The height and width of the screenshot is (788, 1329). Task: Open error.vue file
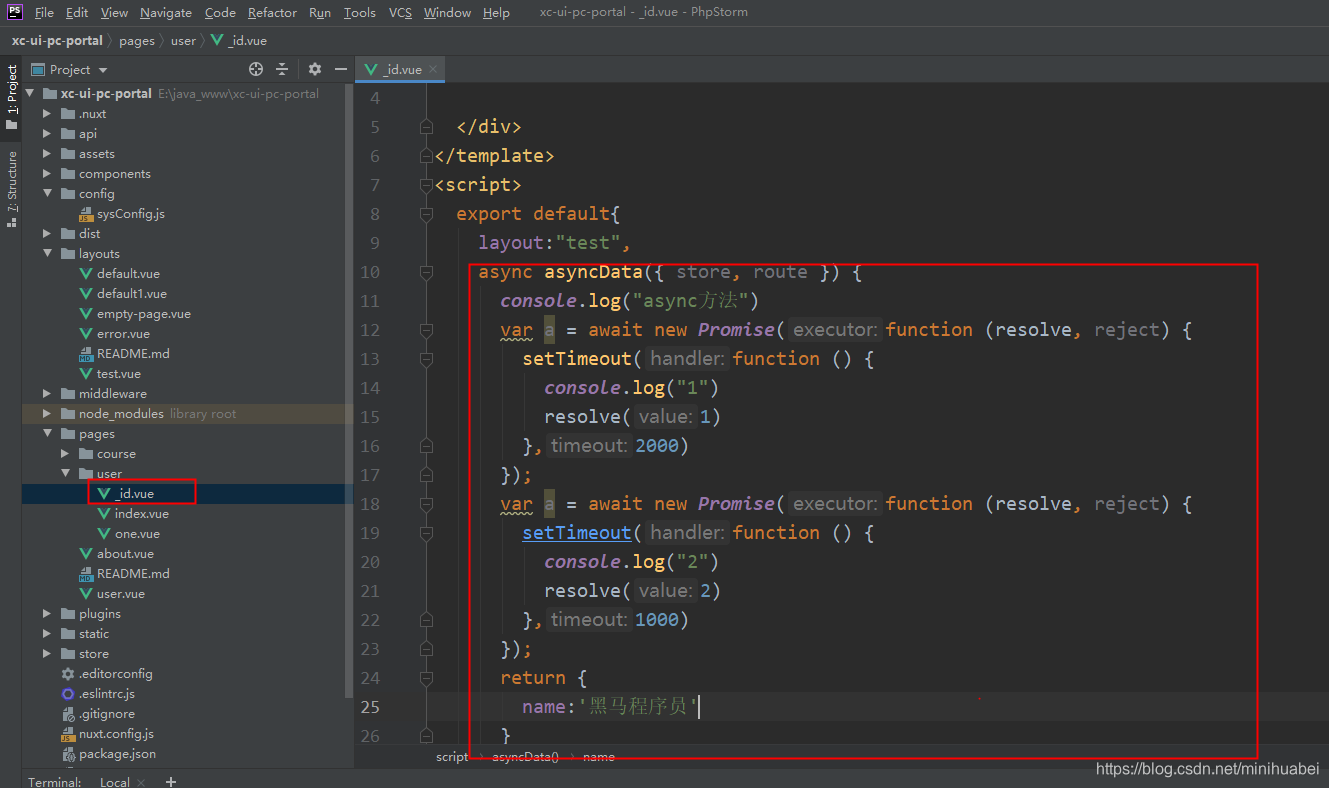[x=122, y=333]
